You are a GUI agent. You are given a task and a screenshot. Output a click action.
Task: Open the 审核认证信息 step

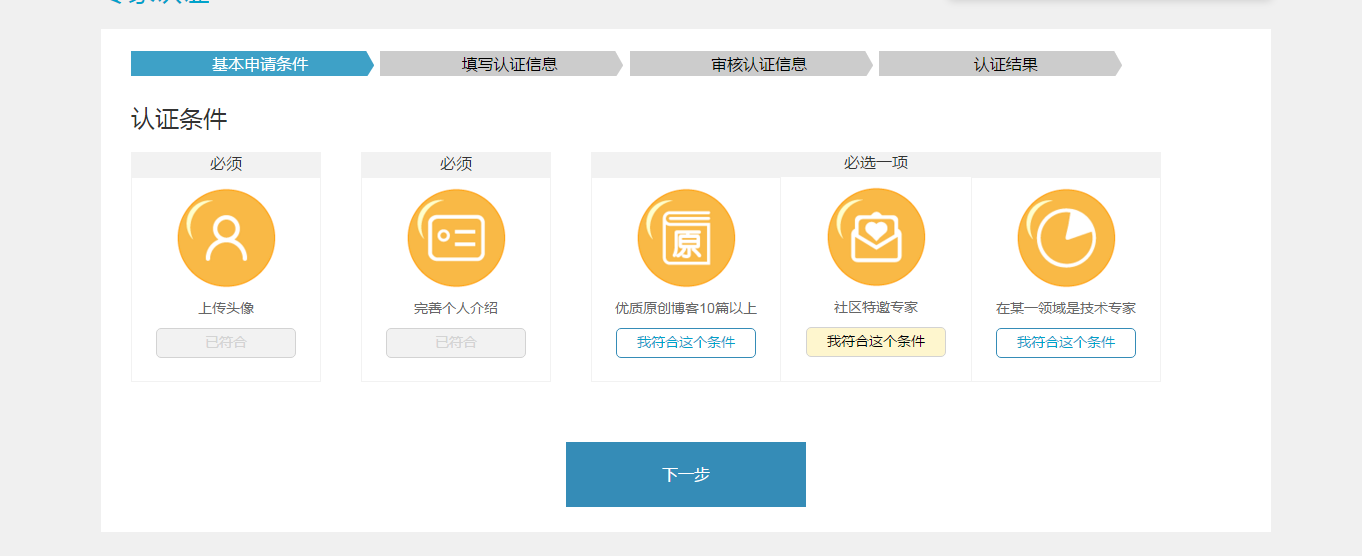(752, 64)
